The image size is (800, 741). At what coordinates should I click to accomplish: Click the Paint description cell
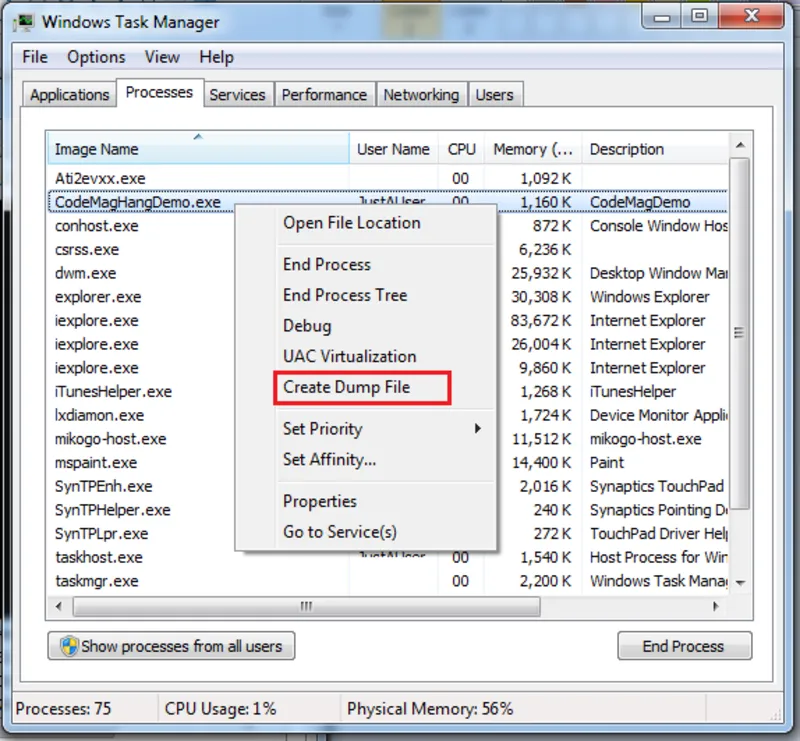(x=607, y=462)
